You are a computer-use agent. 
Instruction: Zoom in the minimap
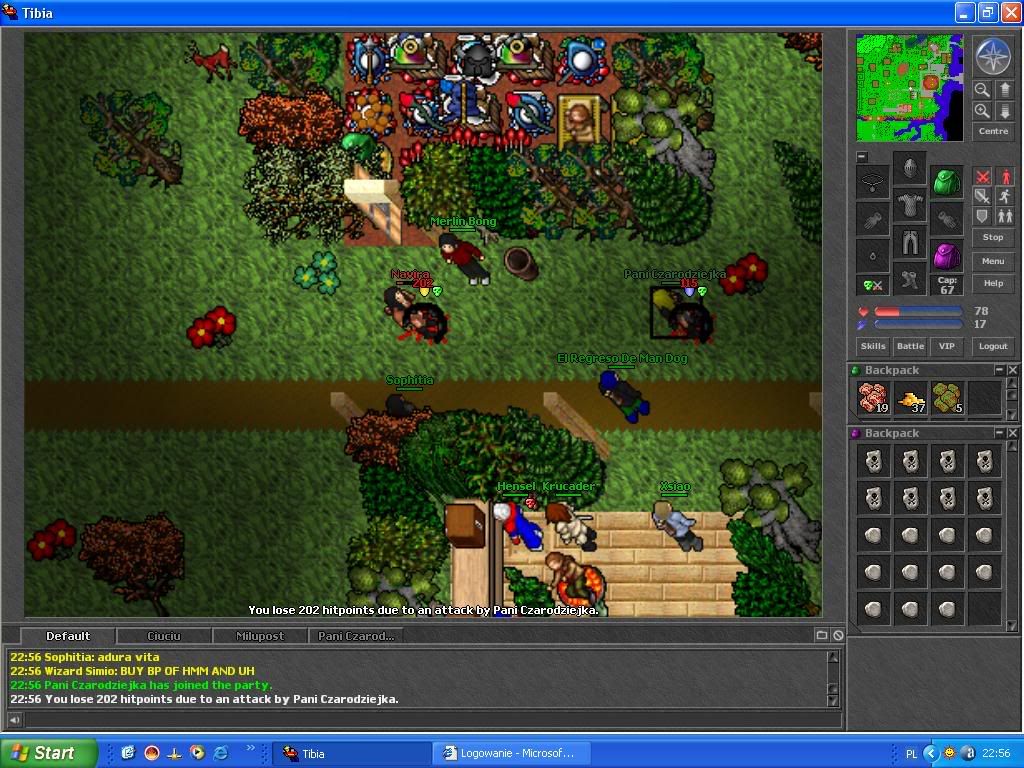982,111
